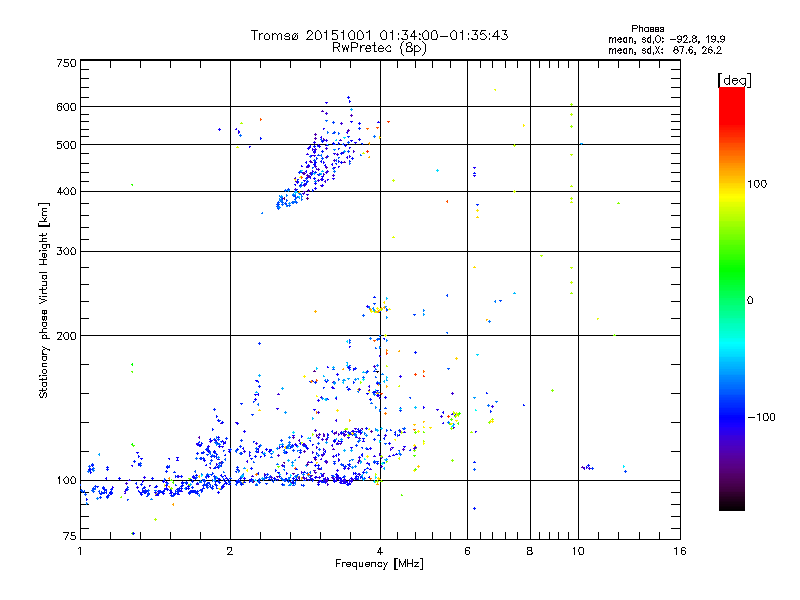Select the 'mean, sd,O: -92.8, 19.9' line

[x=667, y=39]
